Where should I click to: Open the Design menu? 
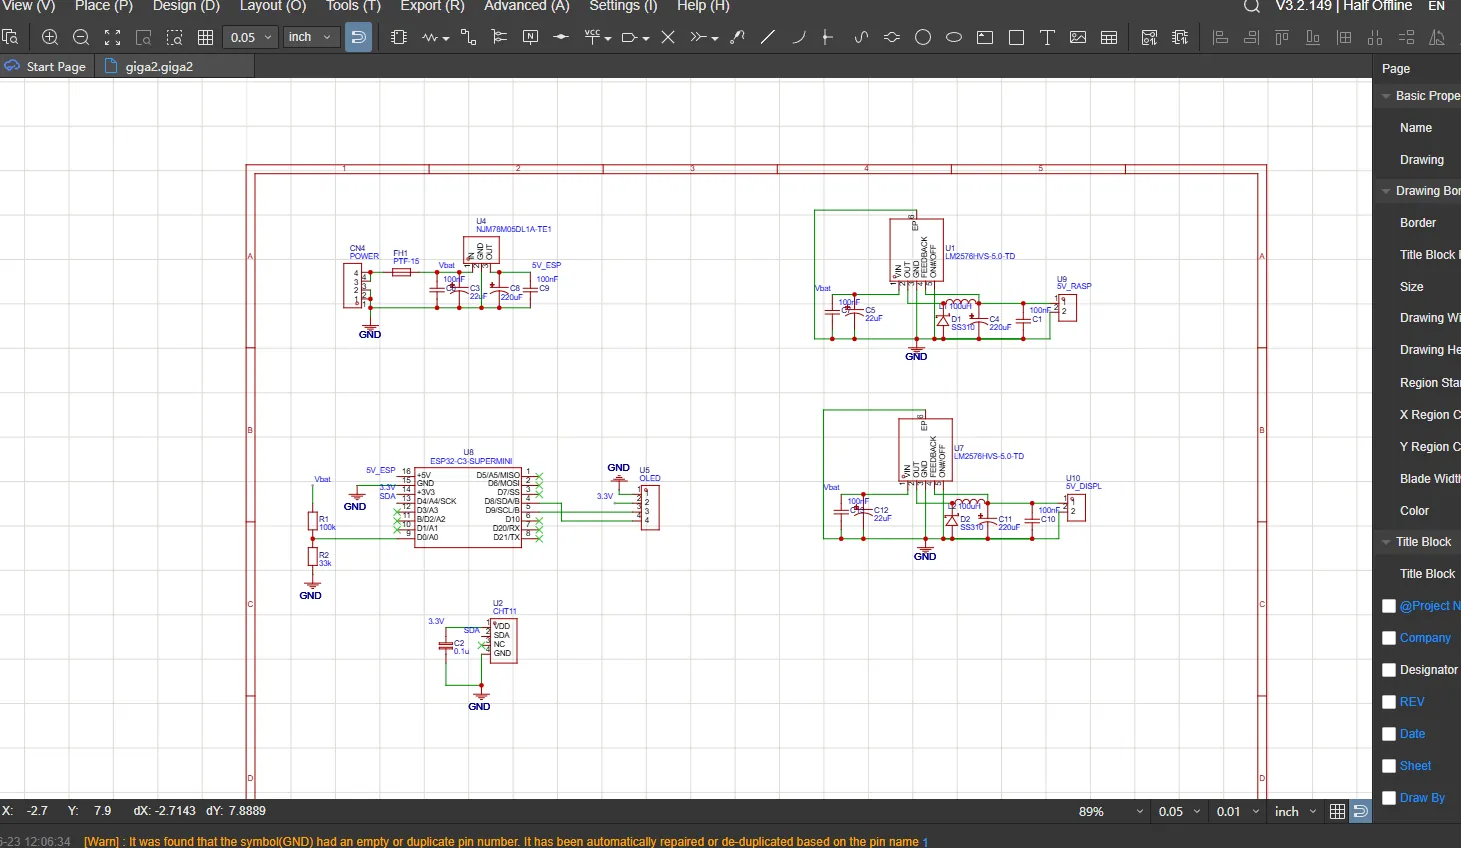[x=186, y=6]
